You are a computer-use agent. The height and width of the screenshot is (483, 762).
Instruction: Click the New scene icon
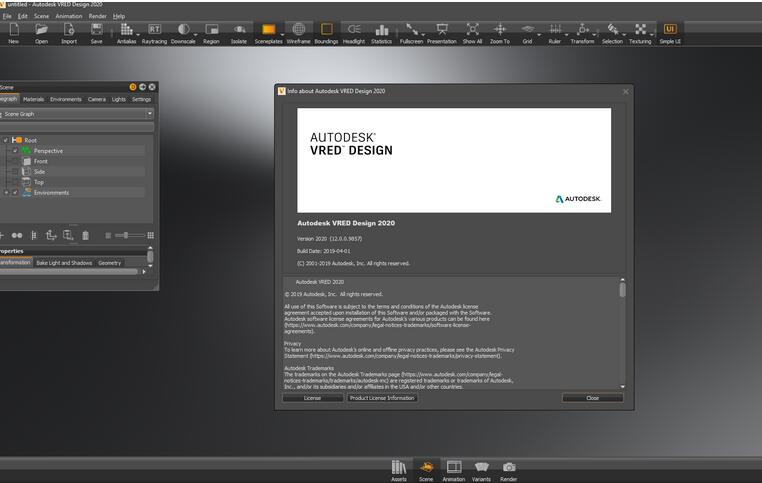coord(14,30)
